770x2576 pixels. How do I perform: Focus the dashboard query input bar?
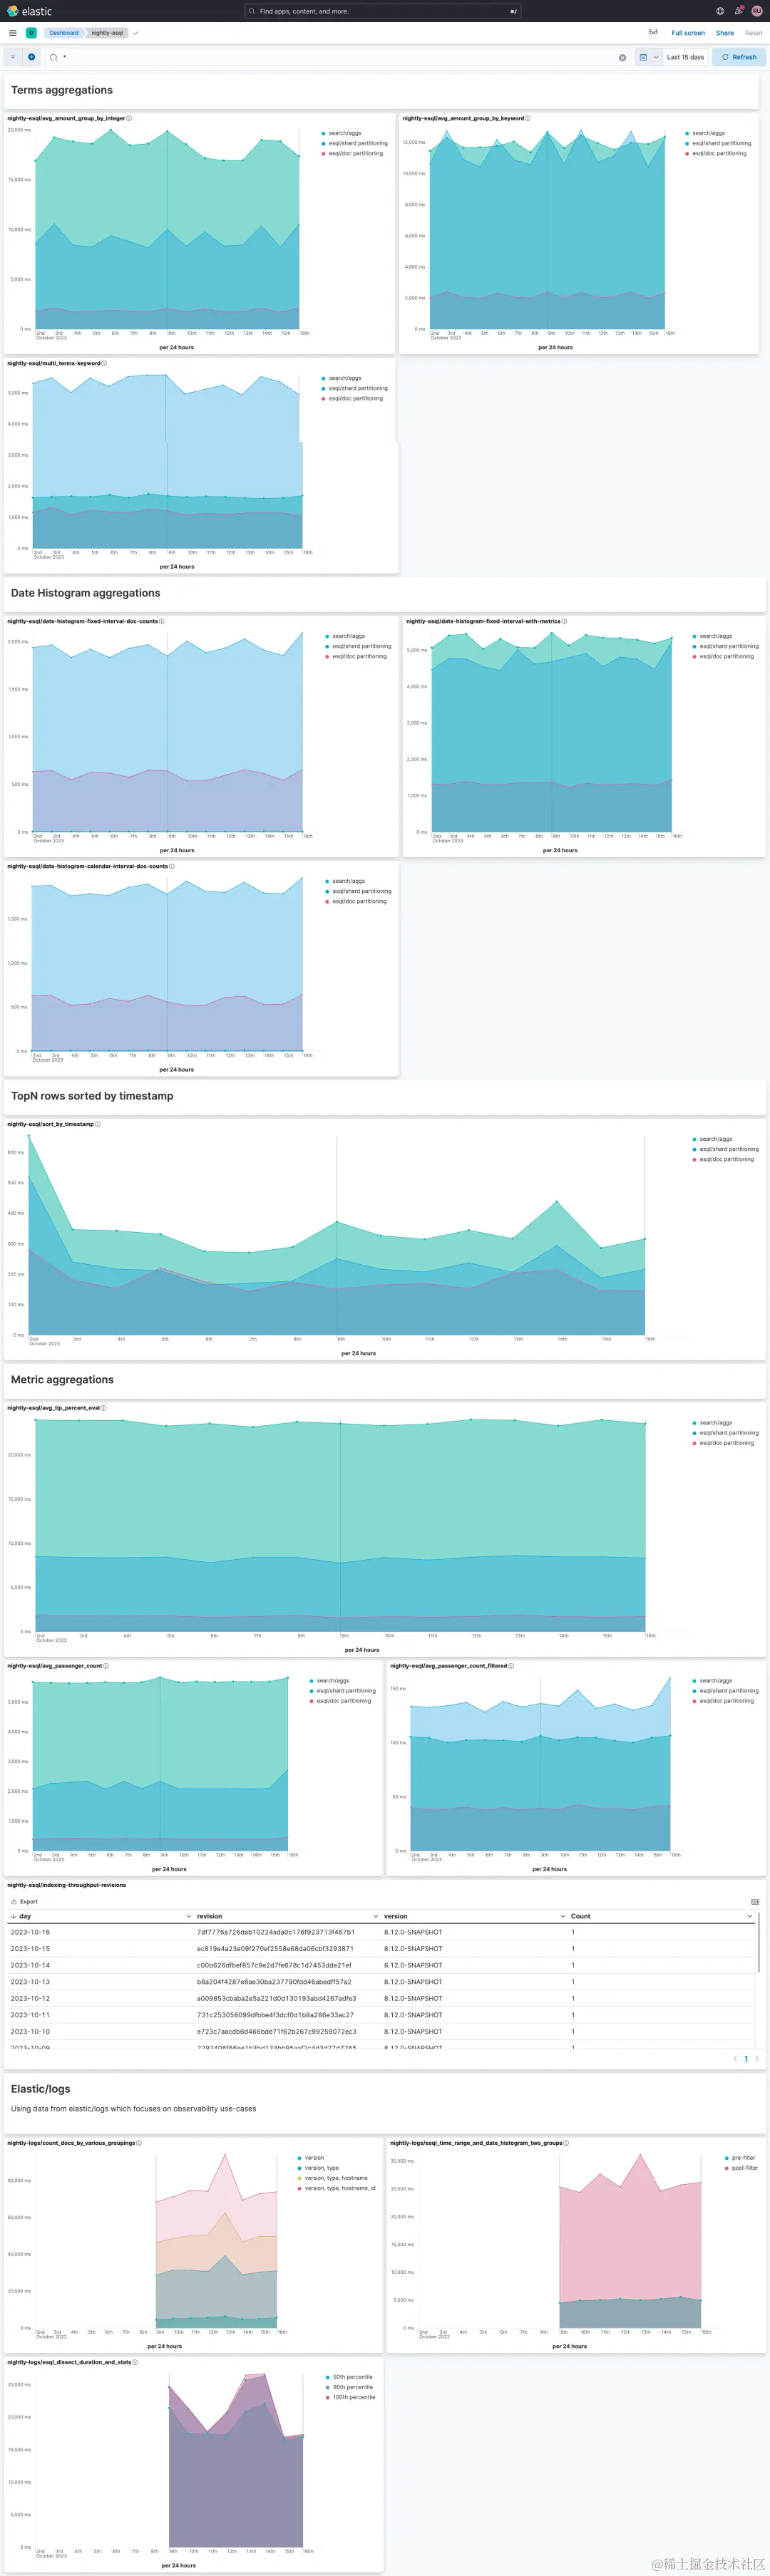click(x=337, y=57)
